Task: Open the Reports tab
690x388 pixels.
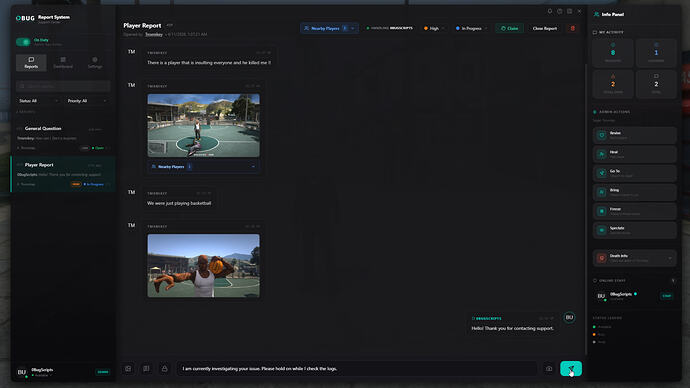Action: click(31, 62)
